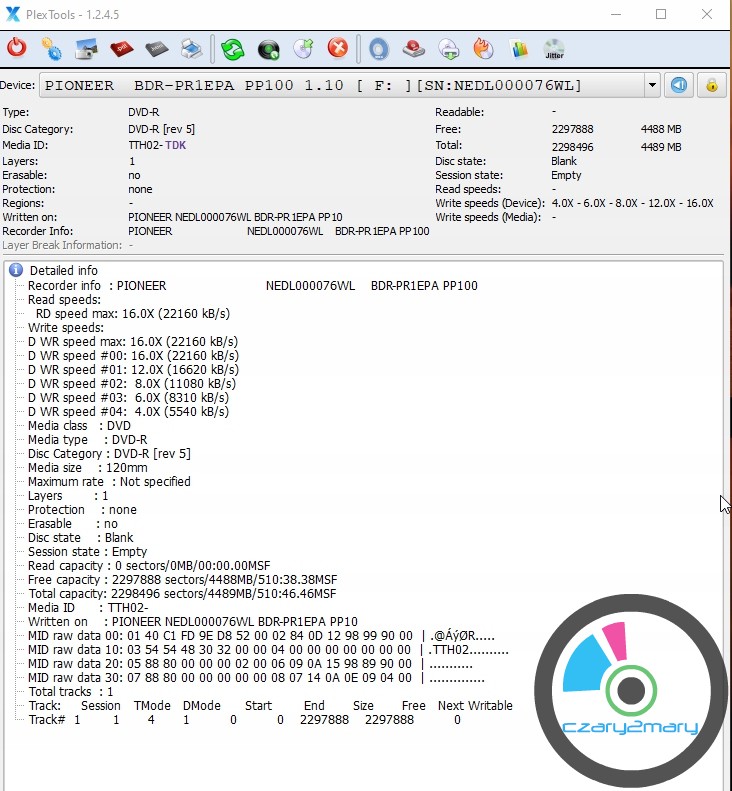732x791 pixels.
Task: Click the printer icon in toolbar
Action: [192, 48]
